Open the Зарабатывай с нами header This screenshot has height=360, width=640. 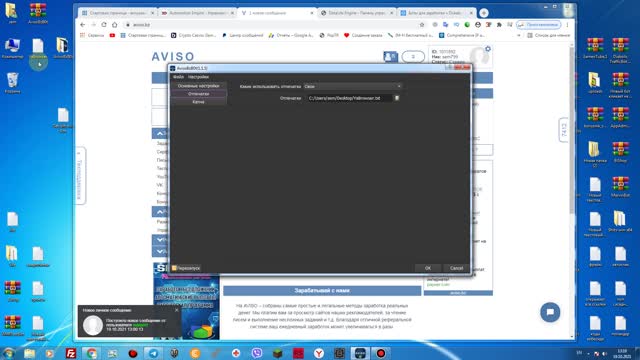pos(322,291)
